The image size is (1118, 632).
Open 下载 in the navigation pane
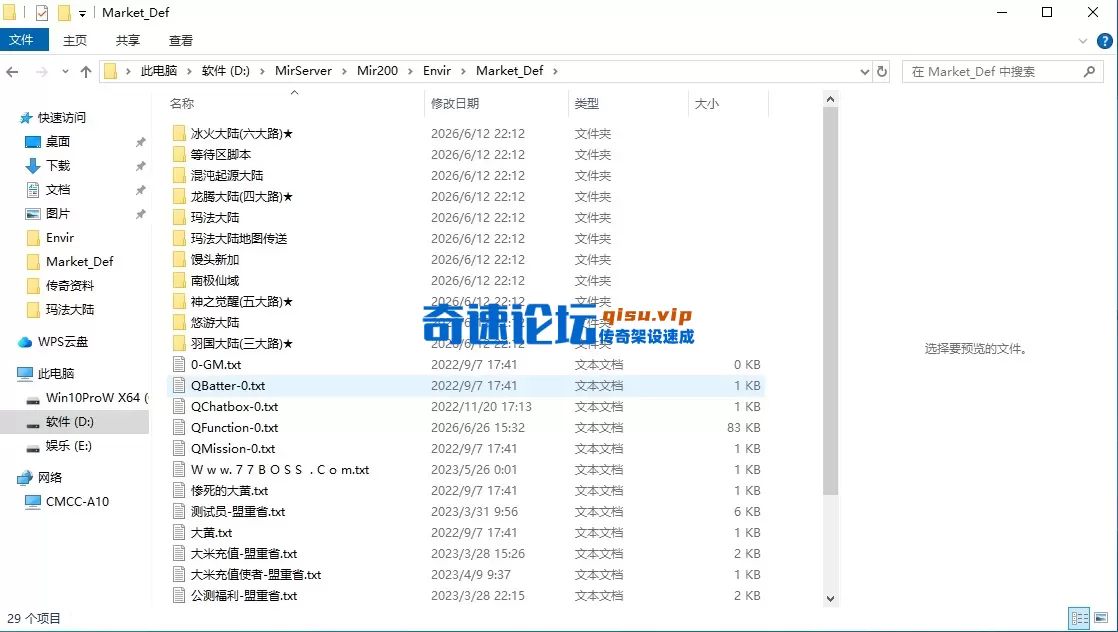point(58,165)
